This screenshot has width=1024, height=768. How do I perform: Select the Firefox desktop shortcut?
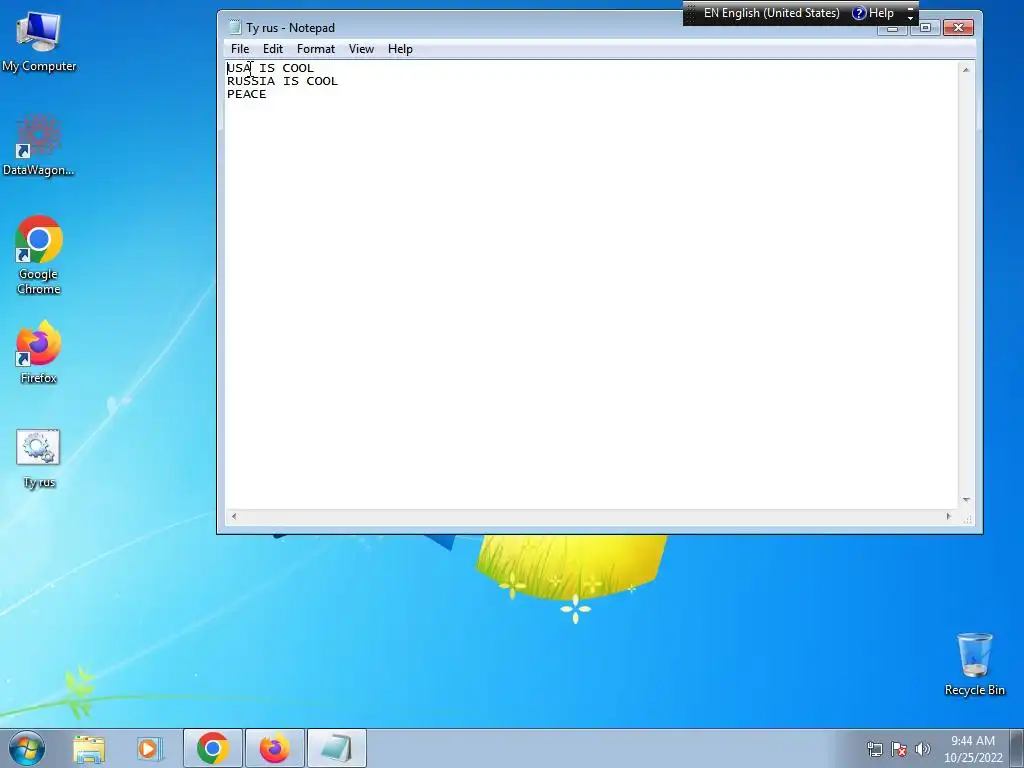tap(39, 352)
